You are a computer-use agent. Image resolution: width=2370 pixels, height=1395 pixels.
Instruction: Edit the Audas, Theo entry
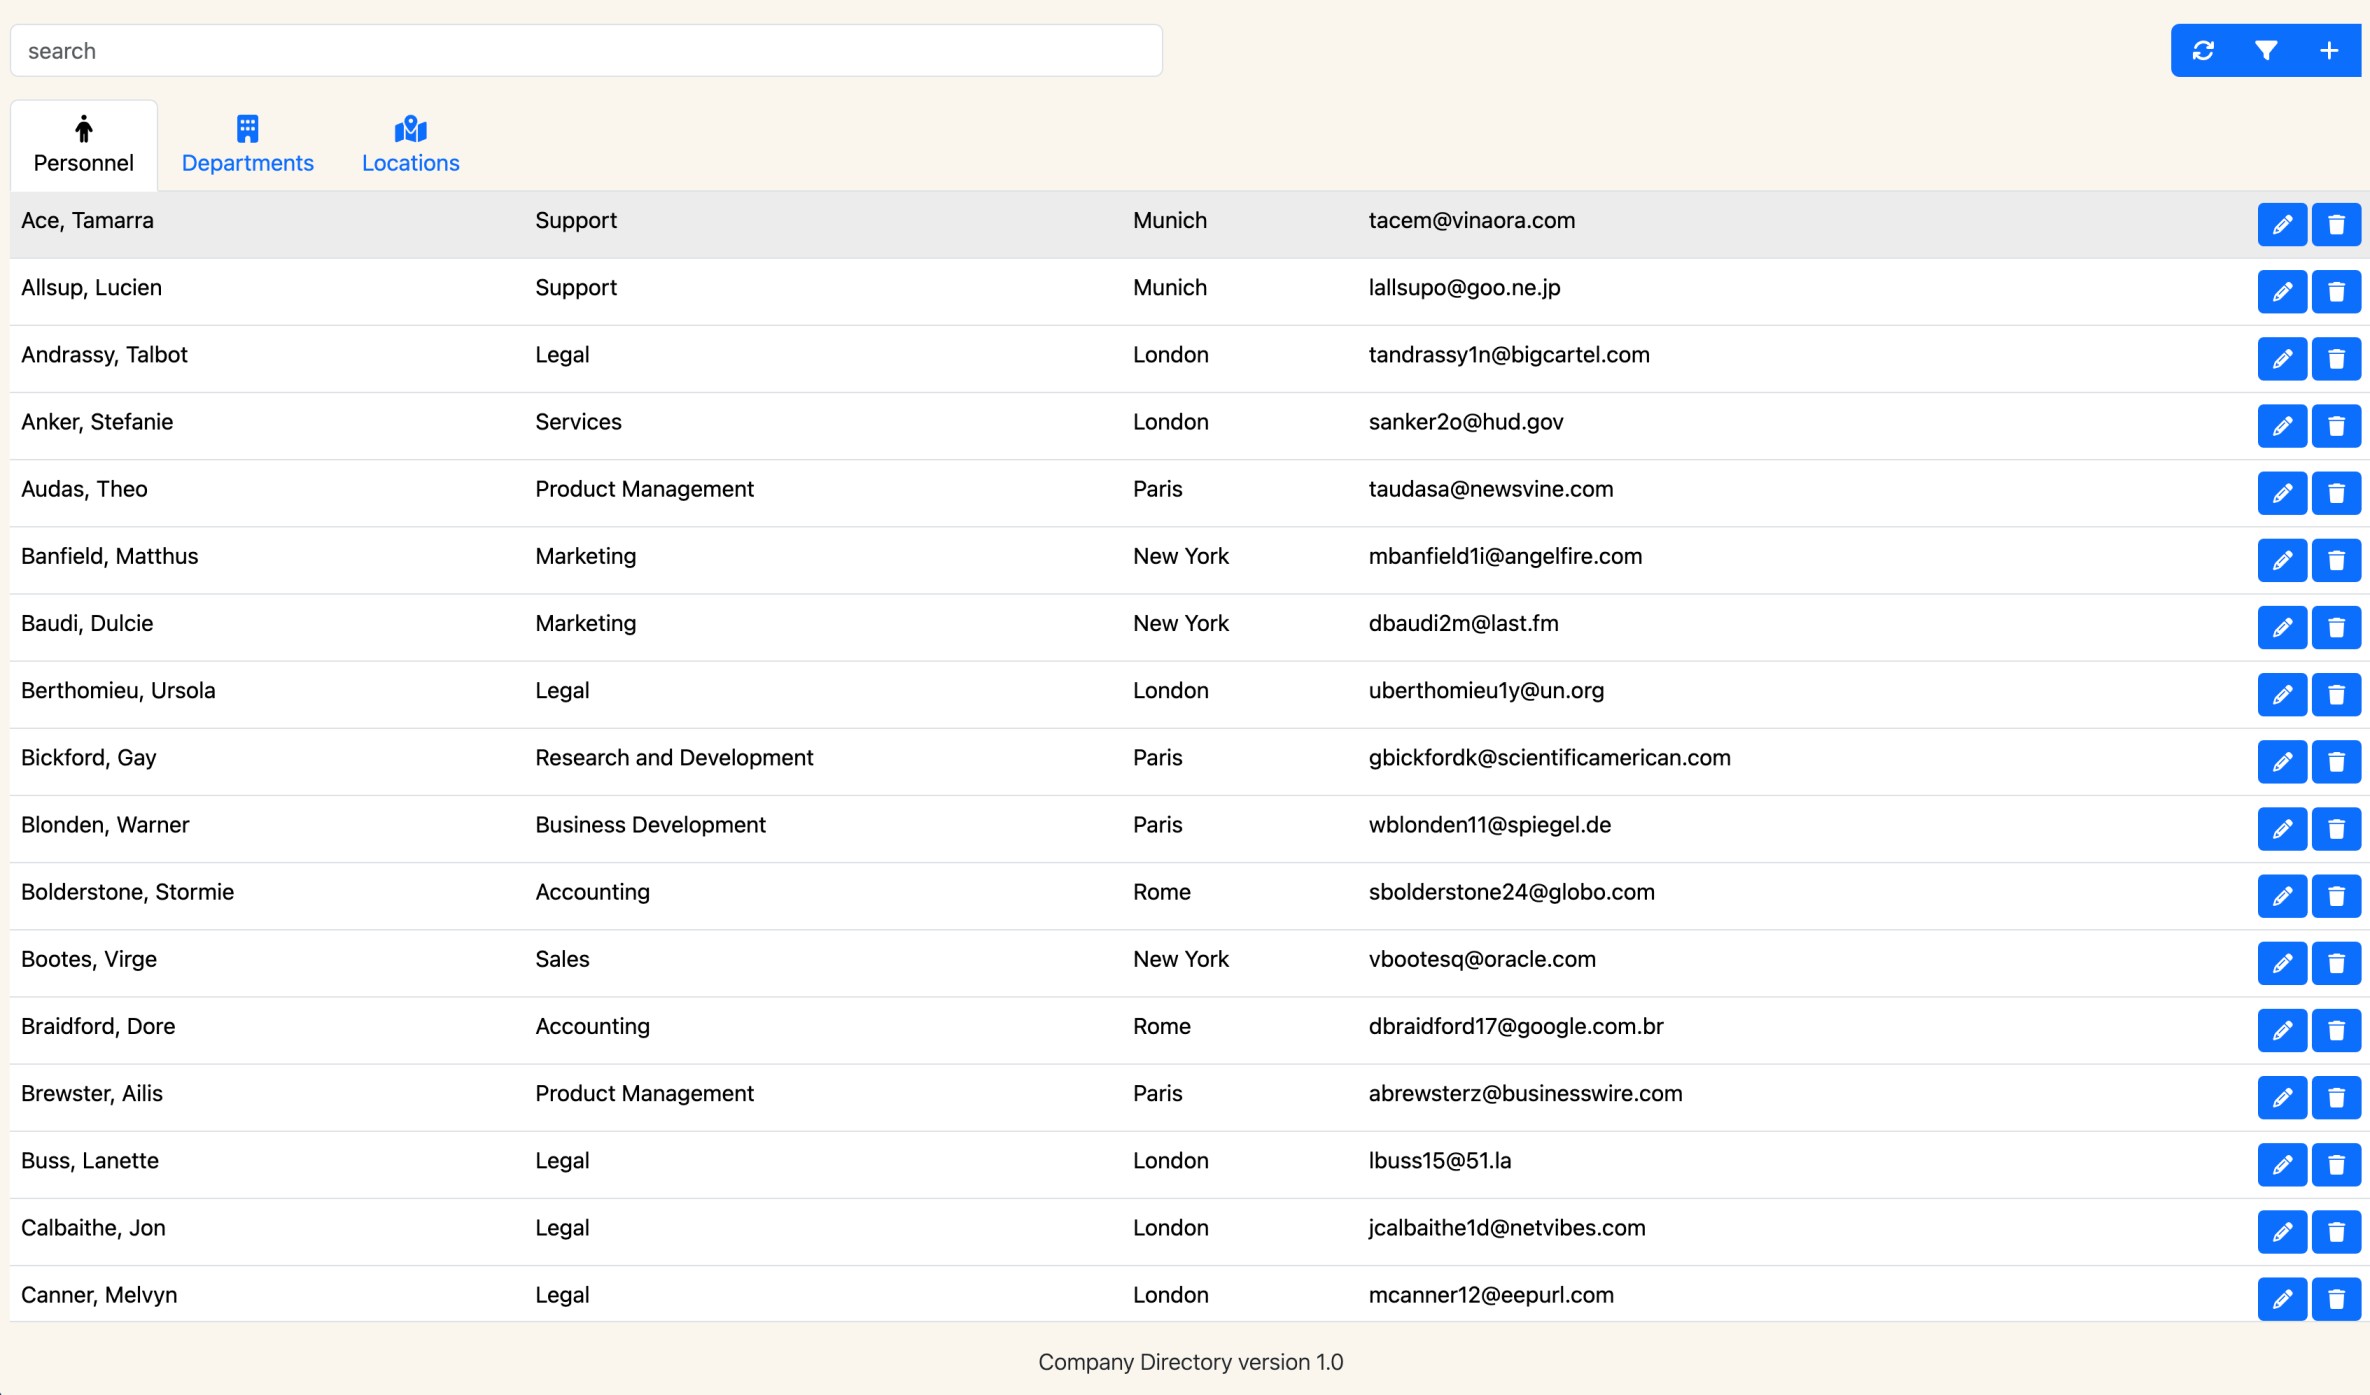[x=2282, y=492]
